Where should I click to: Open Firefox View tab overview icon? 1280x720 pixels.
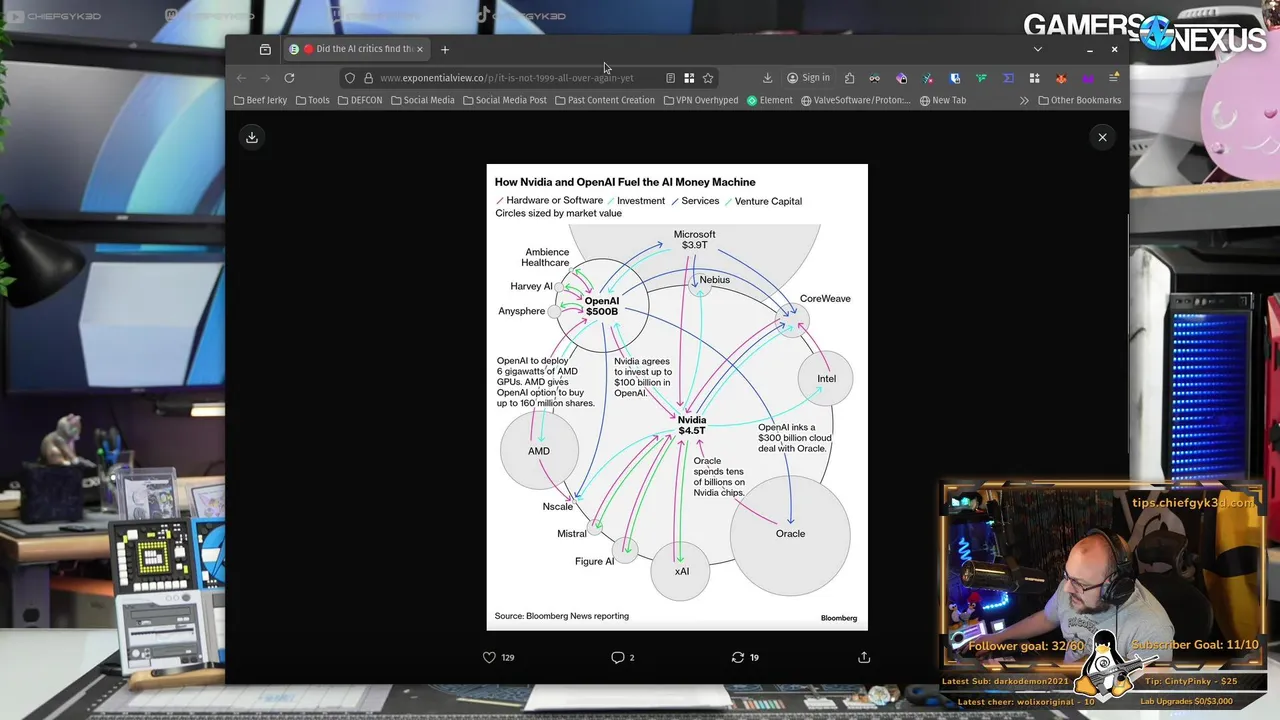(x=265, y=49)
